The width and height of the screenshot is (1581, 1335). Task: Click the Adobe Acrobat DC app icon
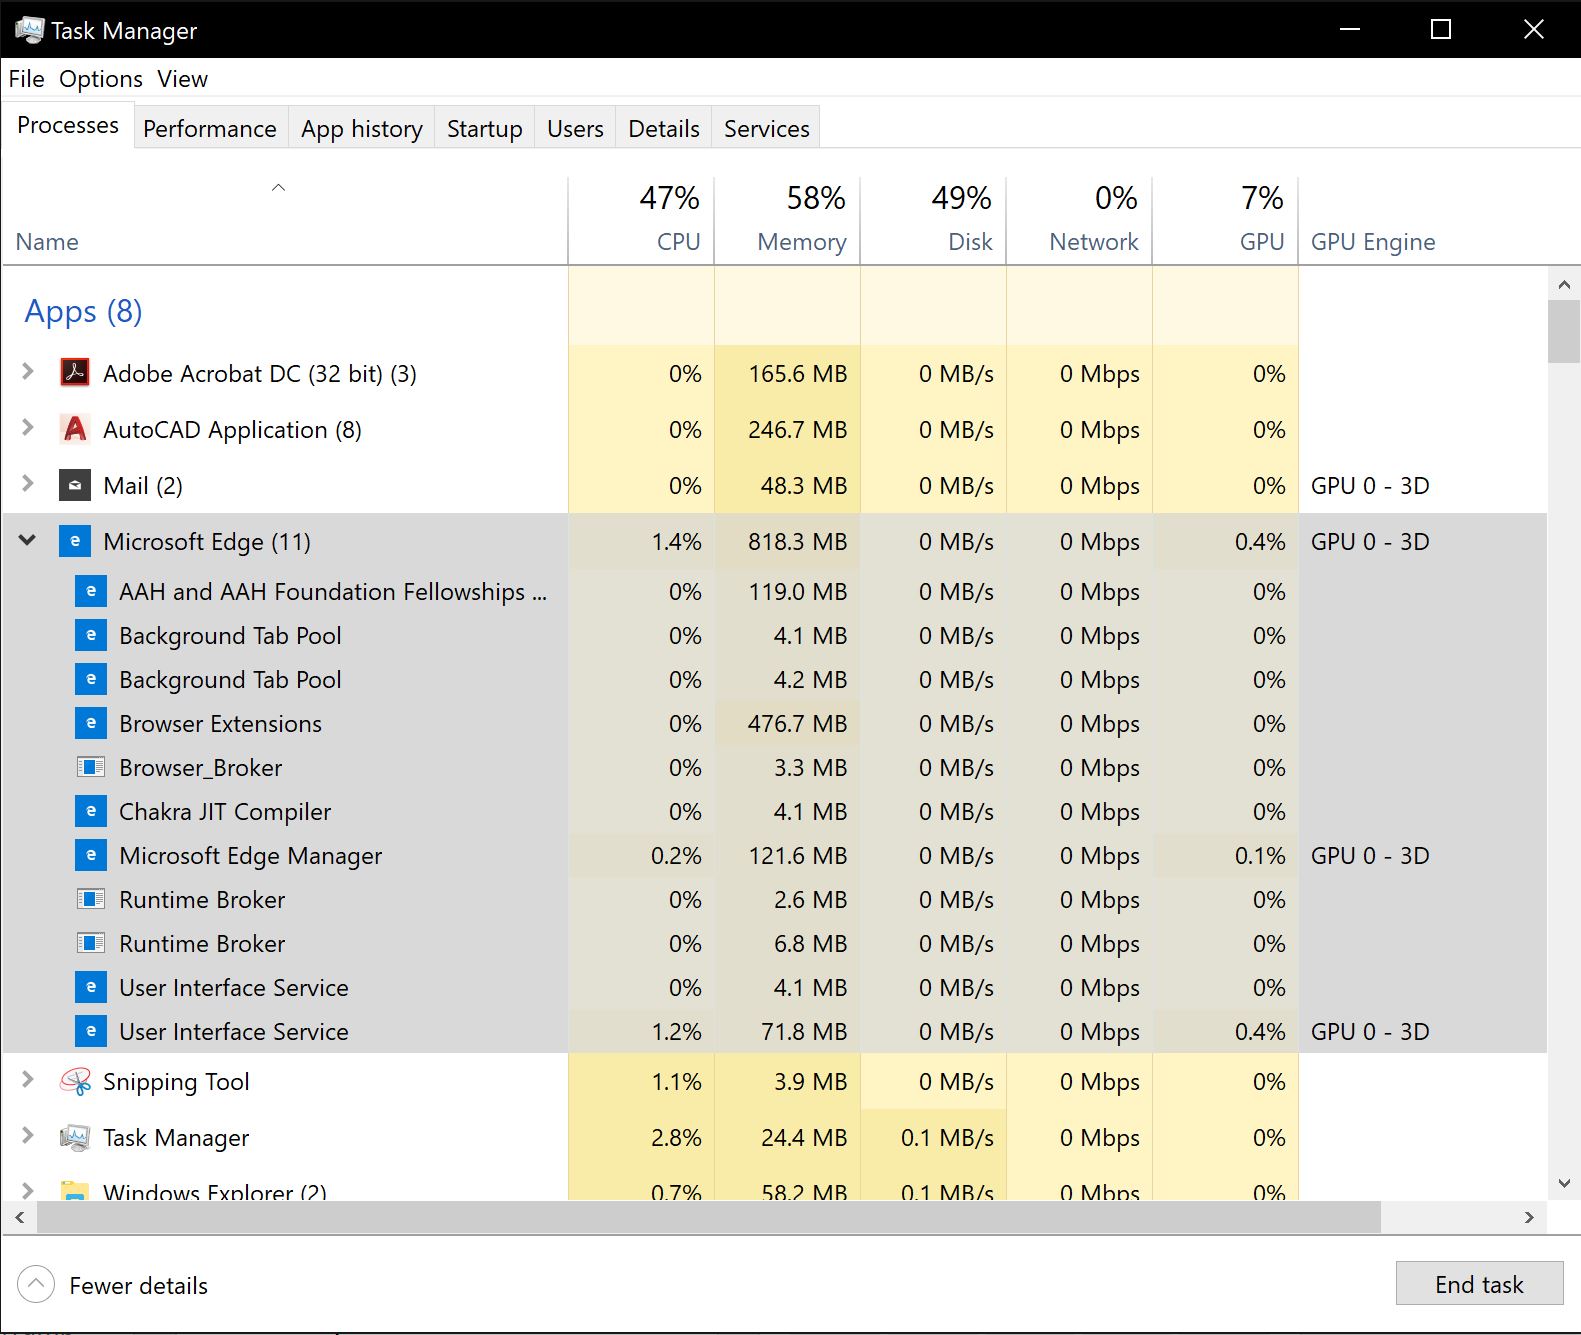[75, 373]
